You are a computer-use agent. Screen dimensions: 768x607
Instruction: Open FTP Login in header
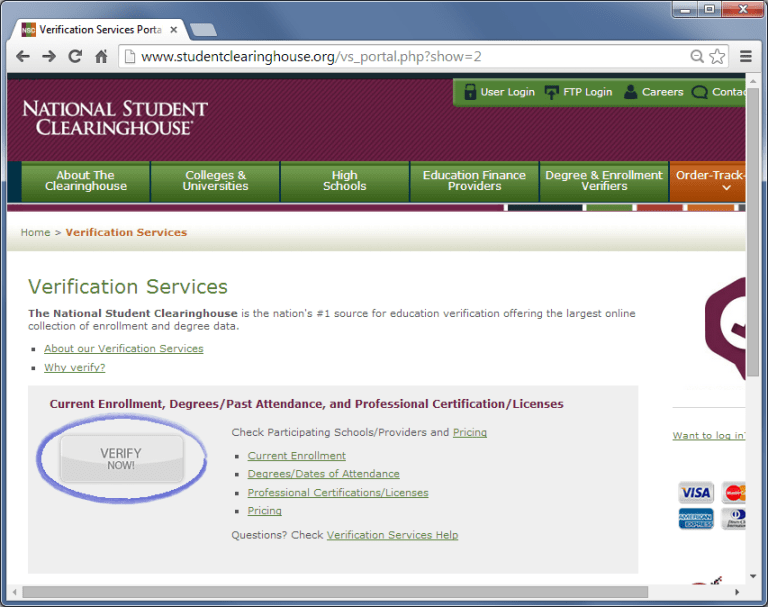coord(578,92)
